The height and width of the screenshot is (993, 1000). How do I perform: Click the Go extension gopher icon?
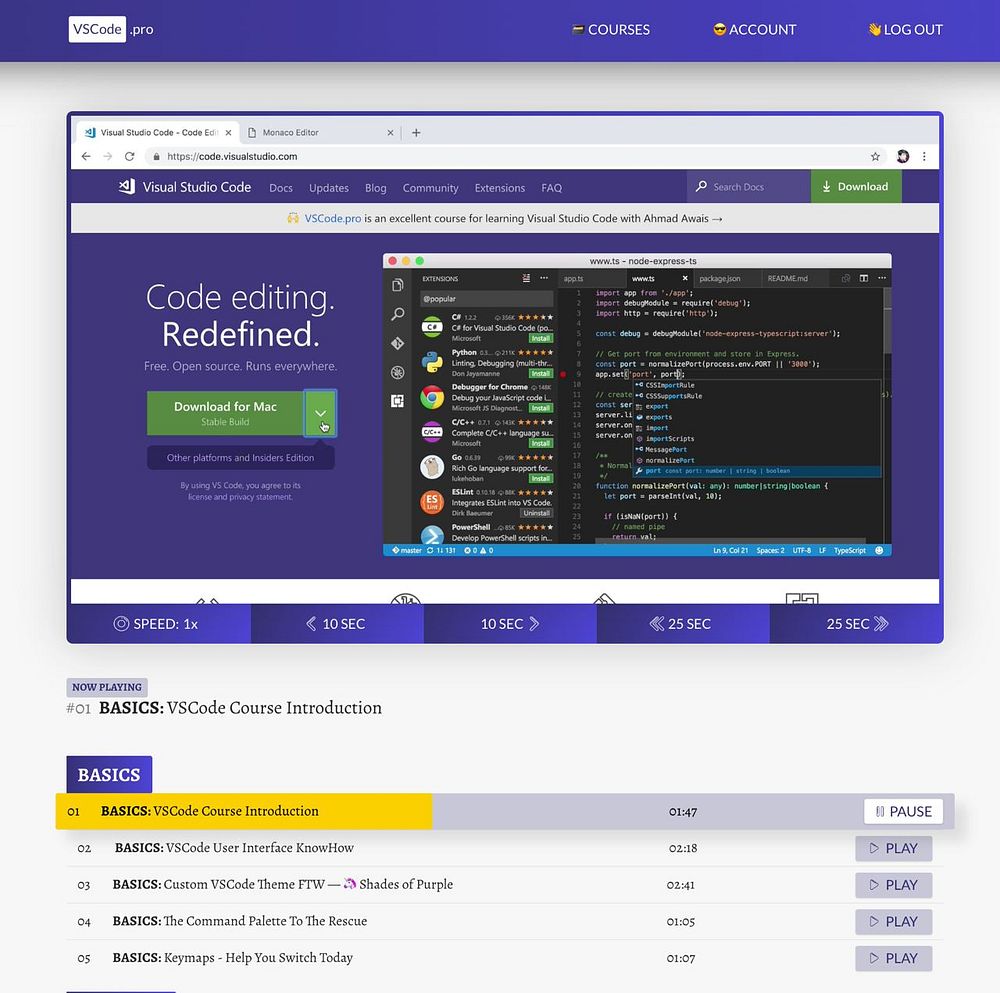(432, 467)
